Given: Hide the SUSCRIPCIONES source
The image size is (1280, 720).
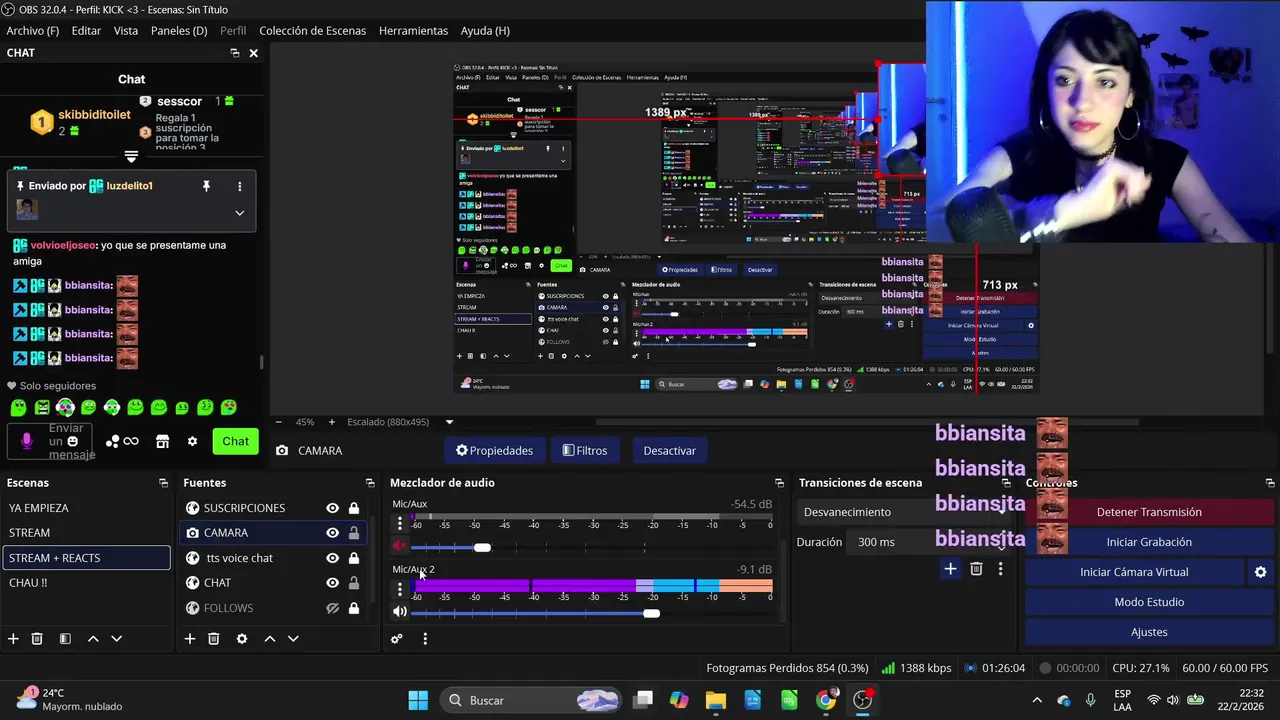Looking at the screenshot, I should pyautogui.click(x=332, y=508).
